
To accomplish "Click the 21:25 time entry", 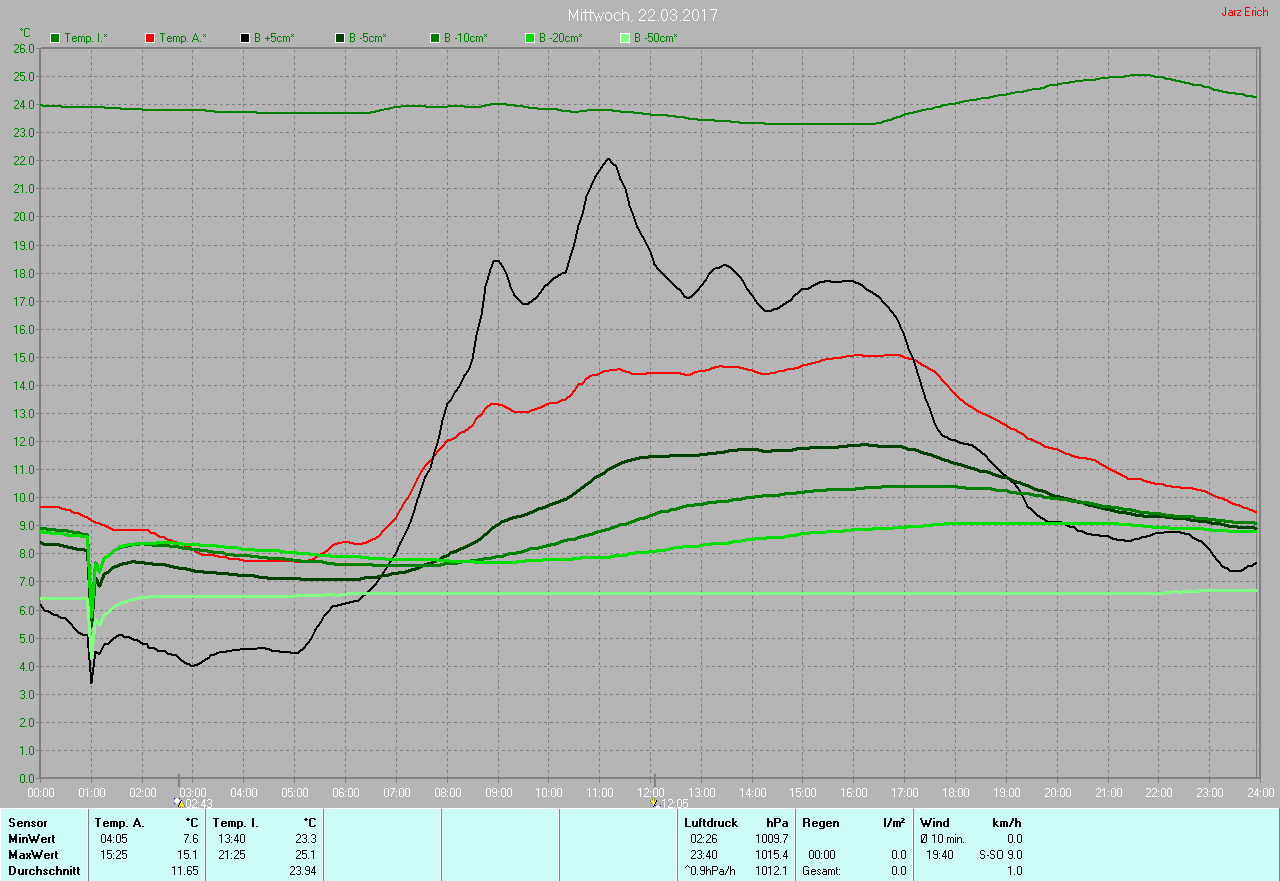I will (x=231, y=855).
